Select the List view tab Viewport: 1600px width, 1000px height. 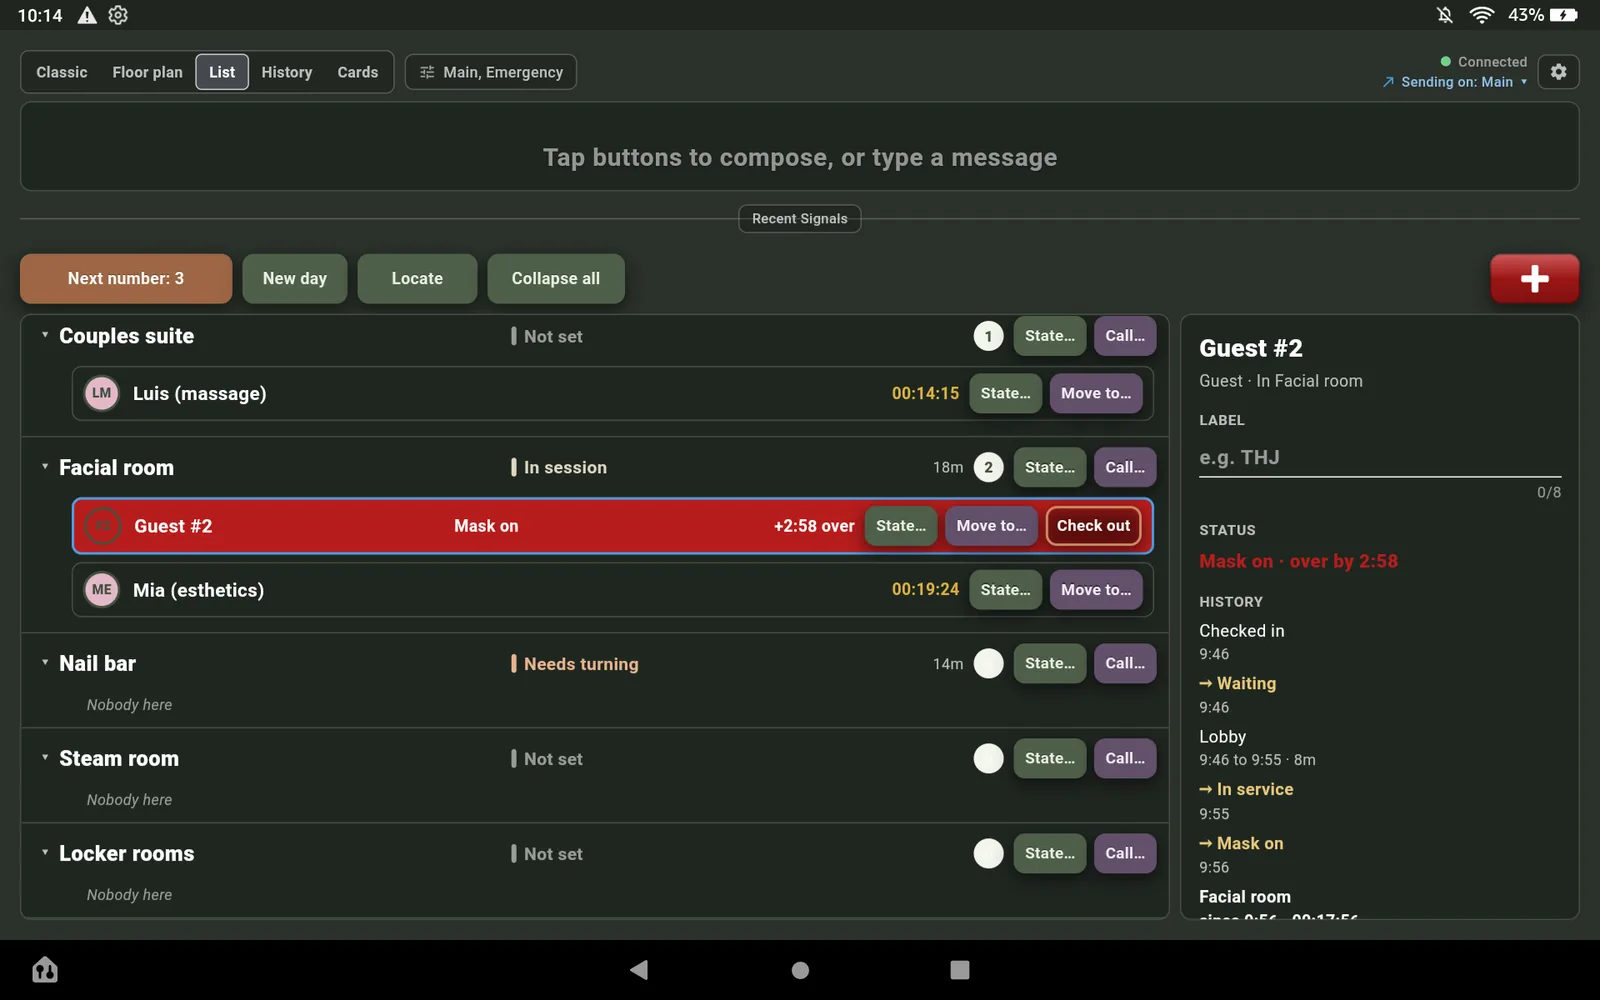(x=222, y=72)
